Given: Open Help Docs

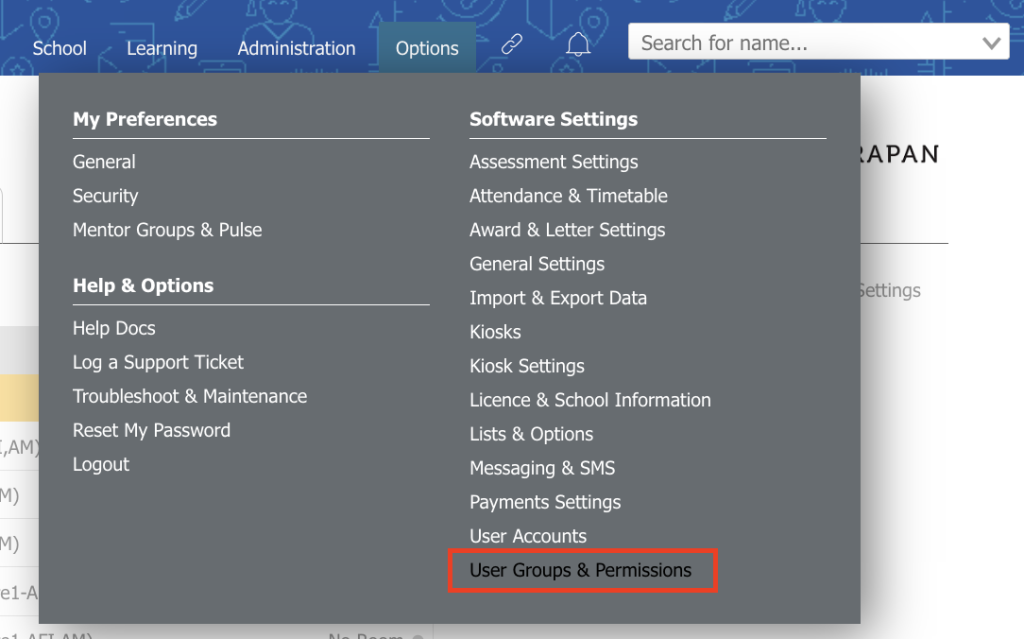Looking at the screenshot, I should pyautogui.click(x=114, y=328).
